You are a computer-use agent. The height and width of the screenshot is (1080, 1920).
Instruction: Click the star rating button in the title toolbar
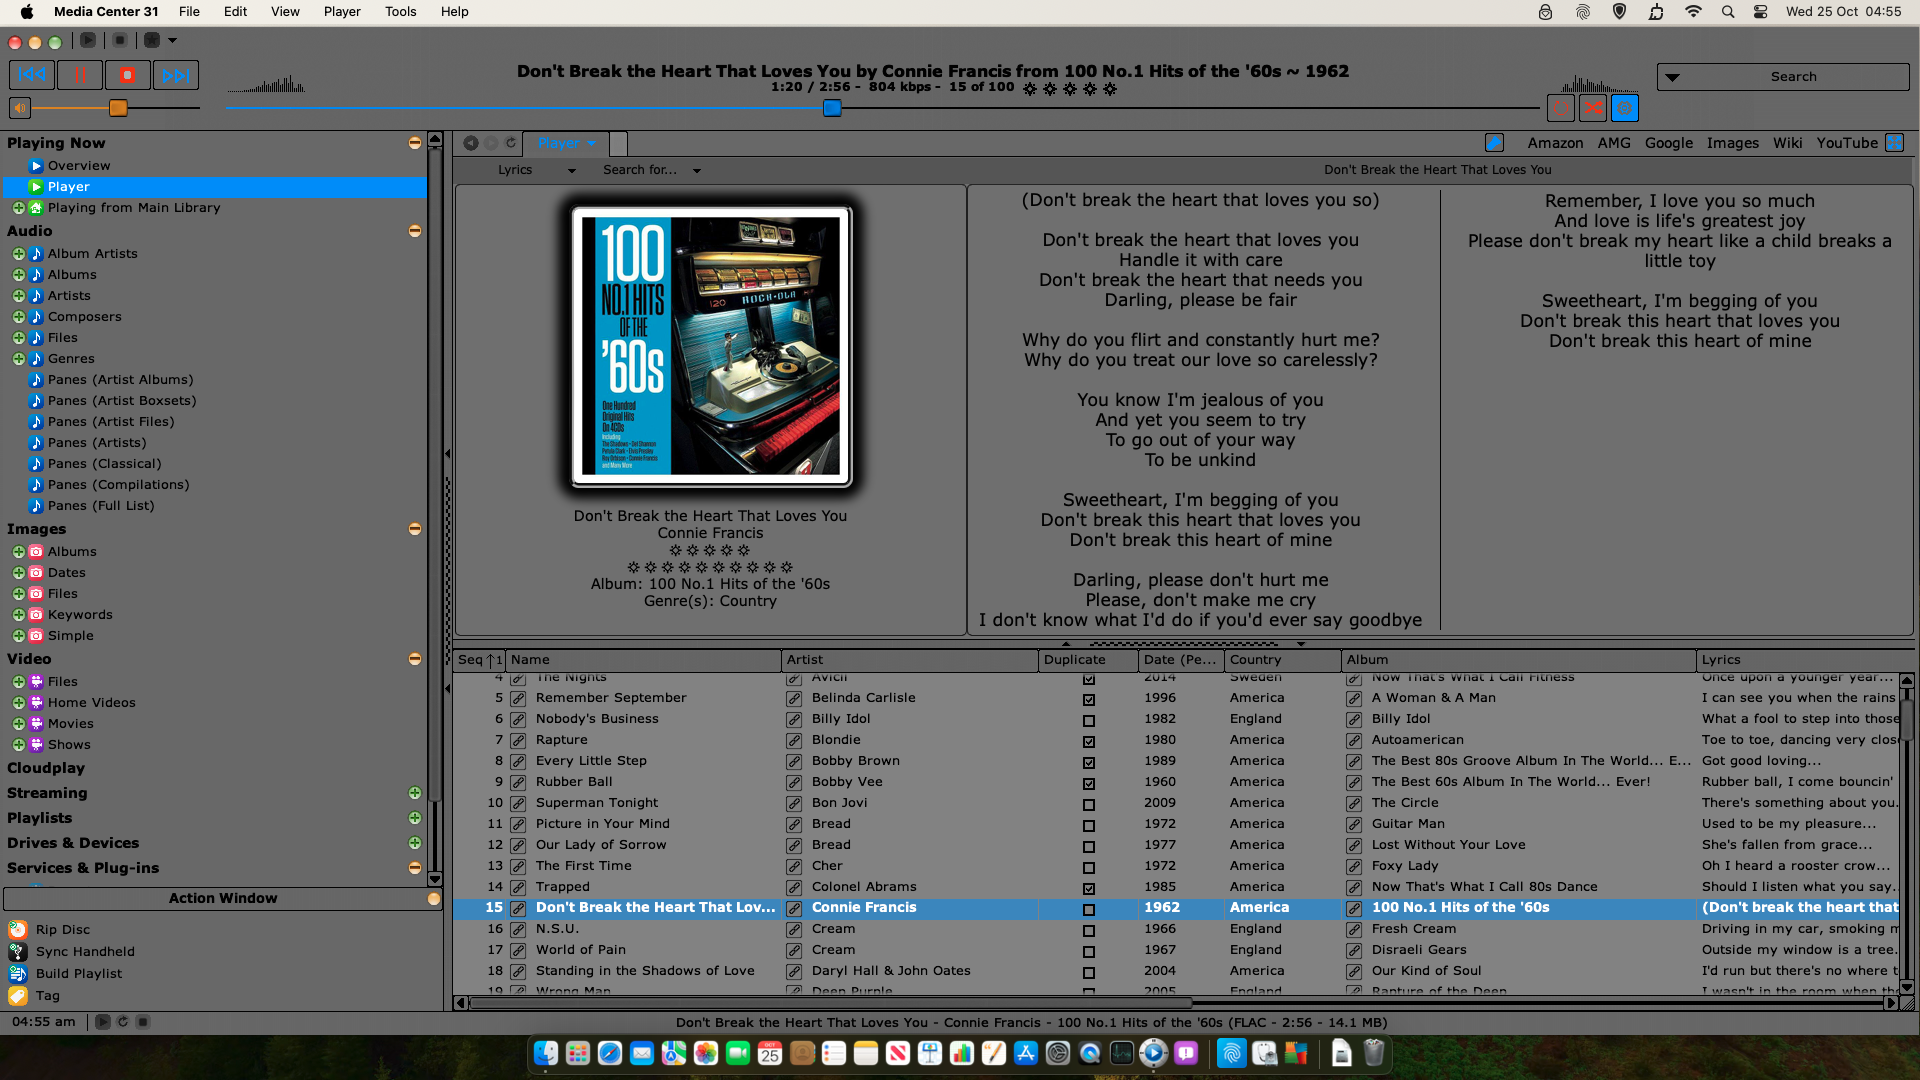tap(152, 40)
